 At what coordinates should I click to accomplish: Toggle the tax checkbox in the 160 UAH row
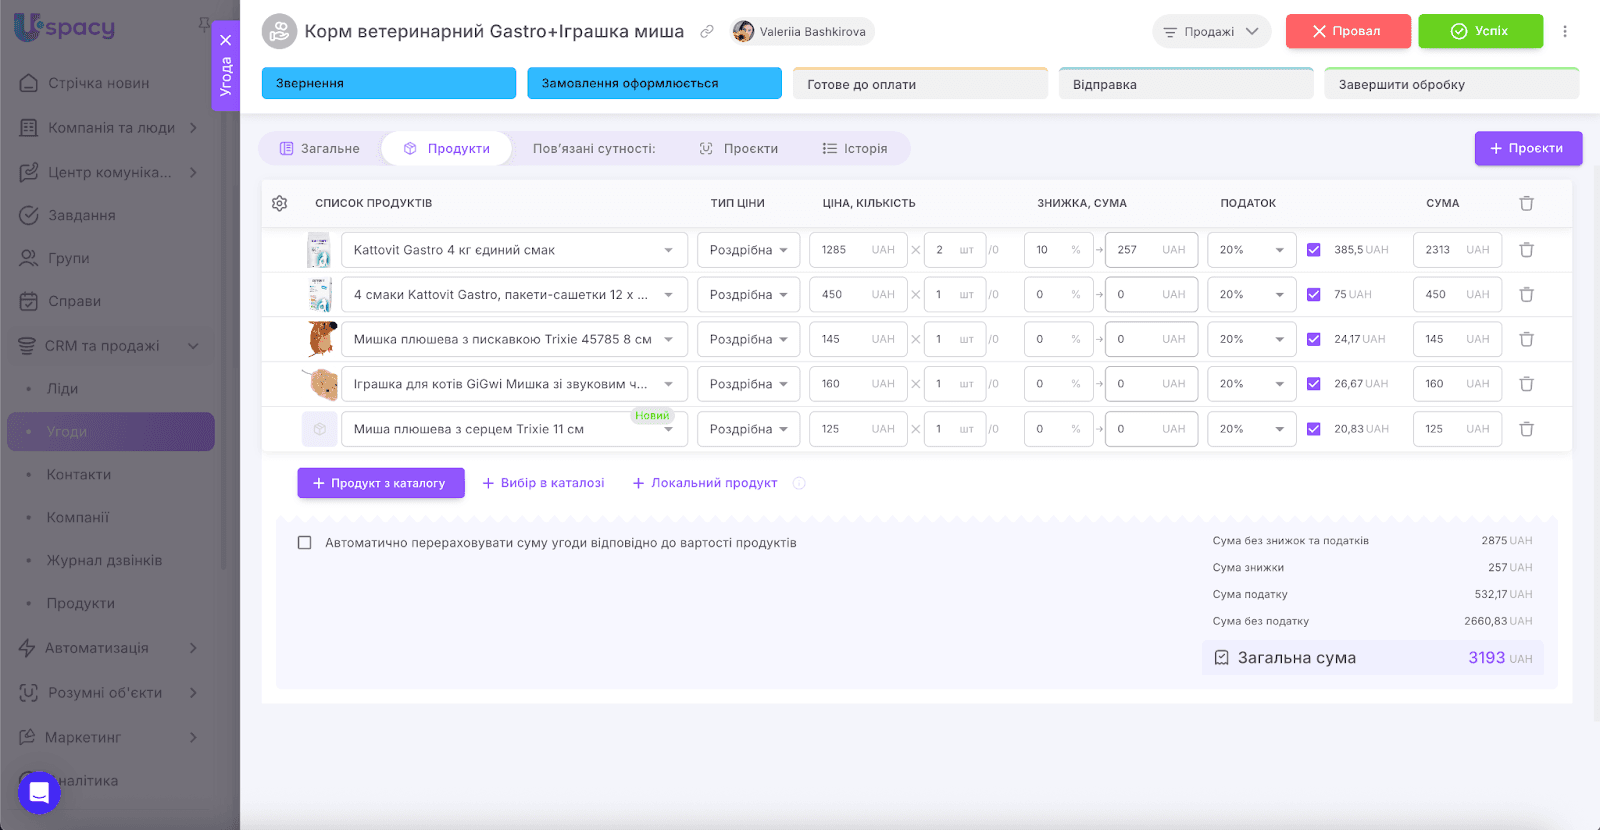[x=1314, y=384]
